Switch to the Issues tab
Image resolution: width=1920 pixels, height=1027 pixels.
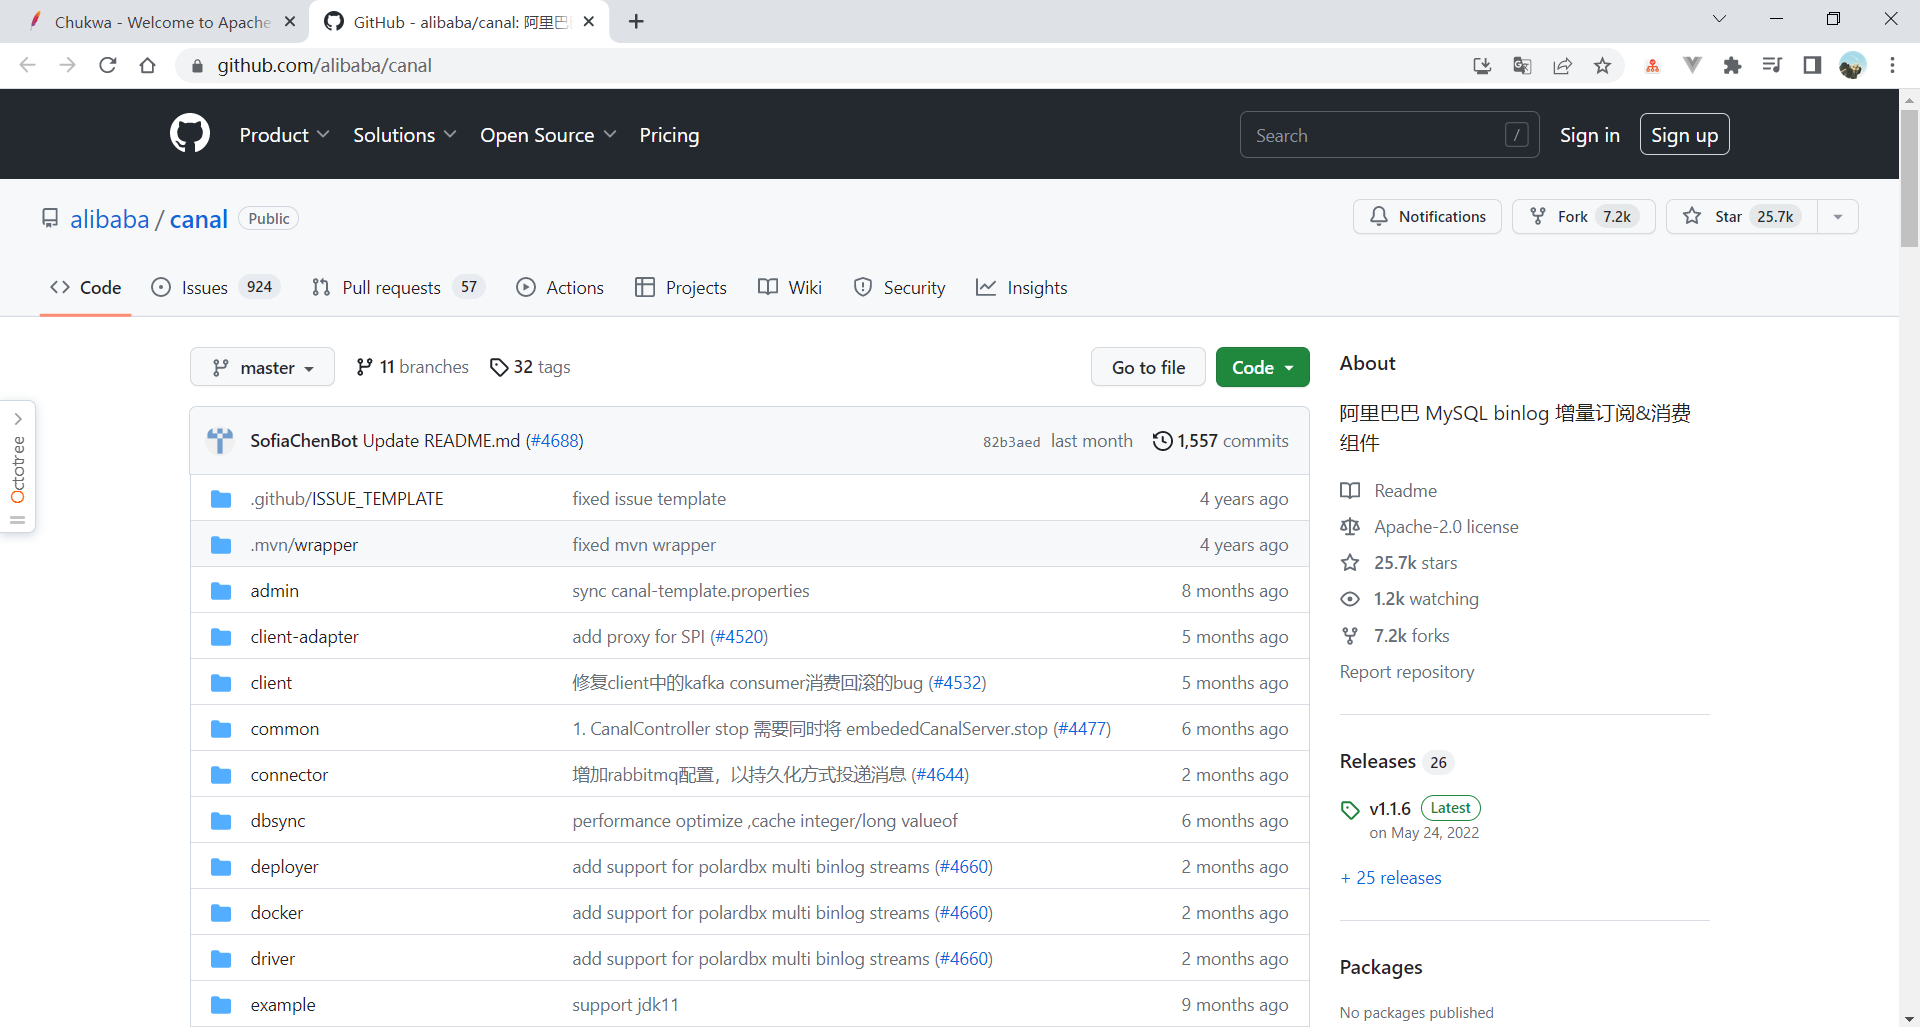pyautogui.click(x=216, y=288)
